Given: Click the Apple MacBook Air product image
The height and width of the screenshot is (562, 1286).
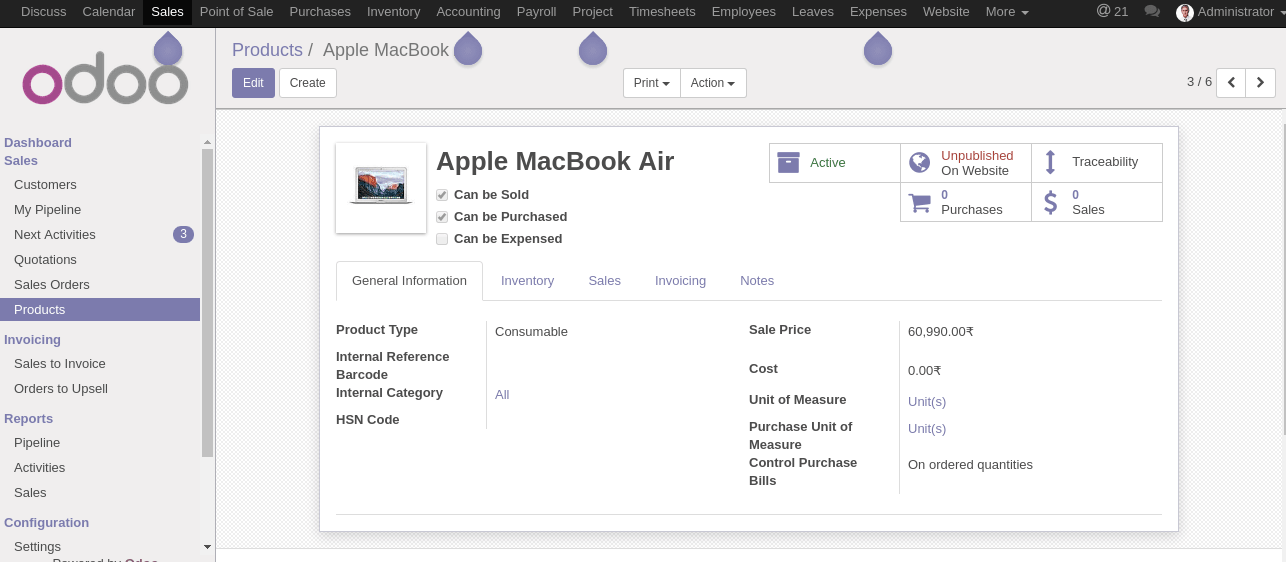Looking at the screenshot, I should pos(381,188).
